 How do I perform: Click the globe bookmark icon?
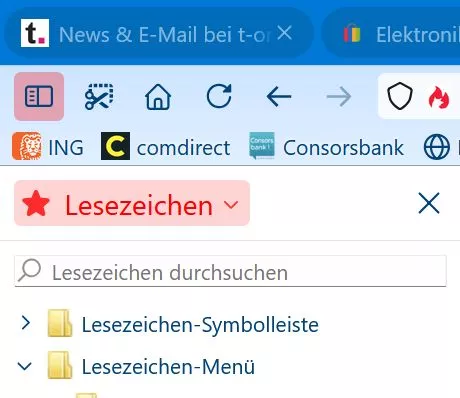[437, 147]
